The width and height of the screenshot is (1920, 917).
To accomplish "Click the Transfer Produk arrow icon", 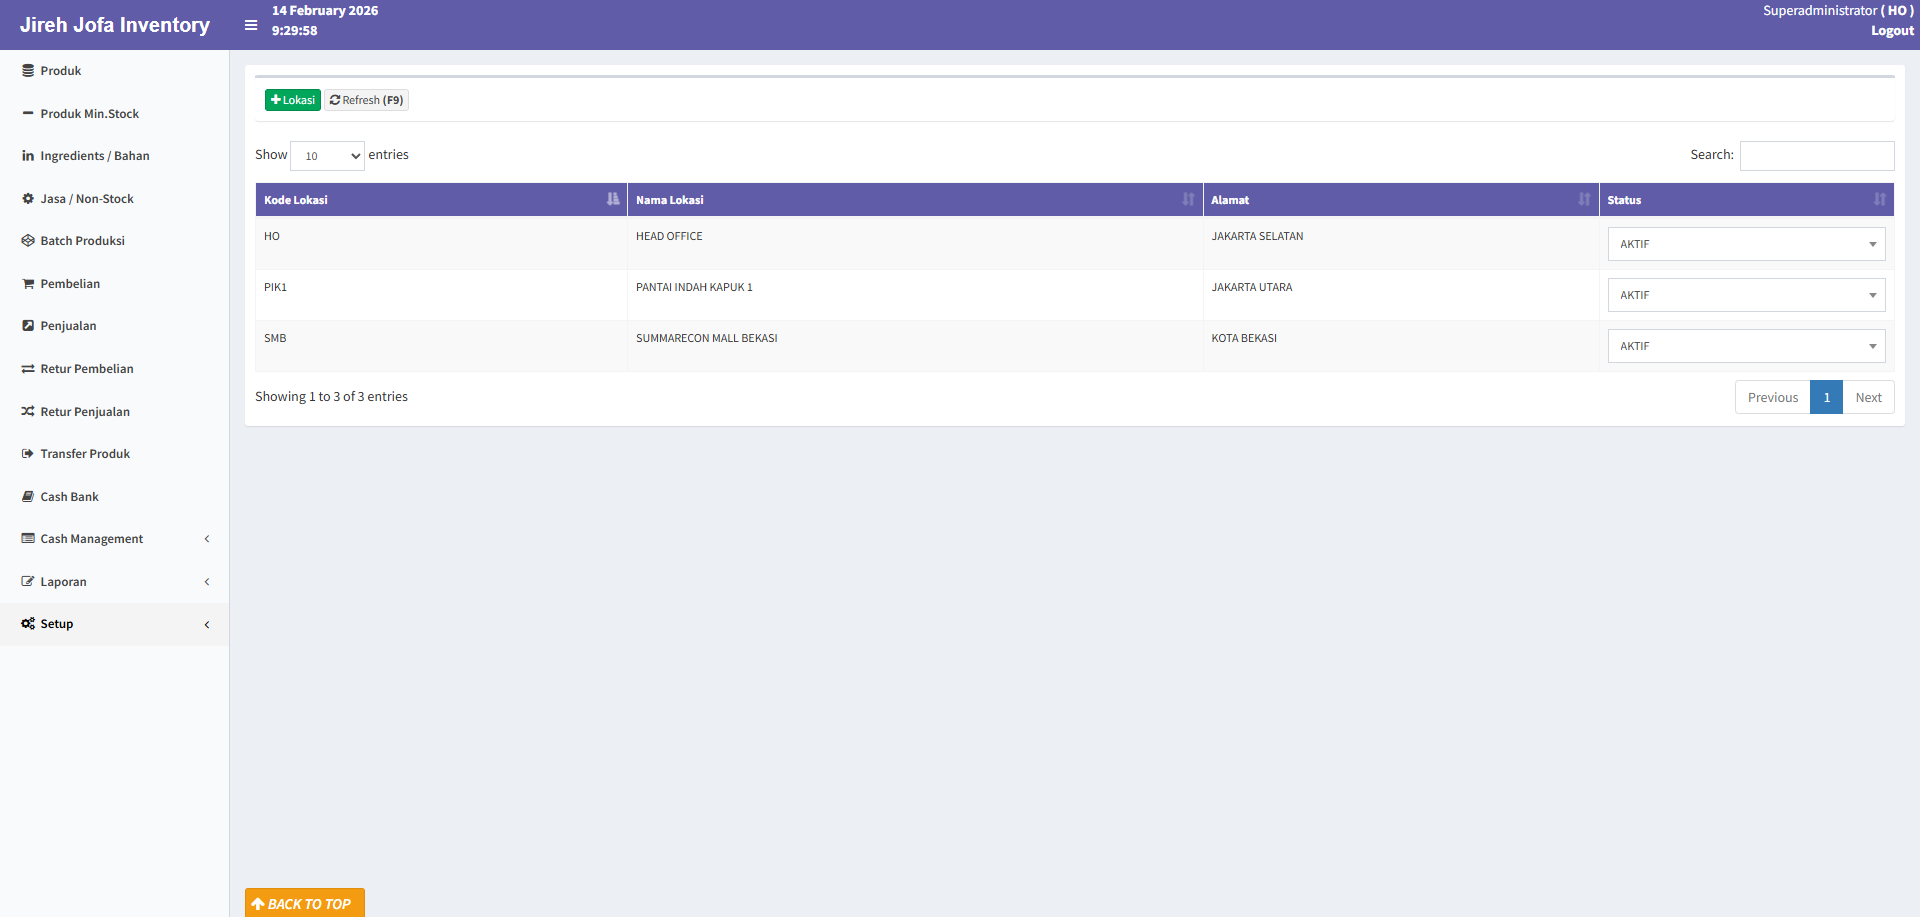I will pos(28,454).
